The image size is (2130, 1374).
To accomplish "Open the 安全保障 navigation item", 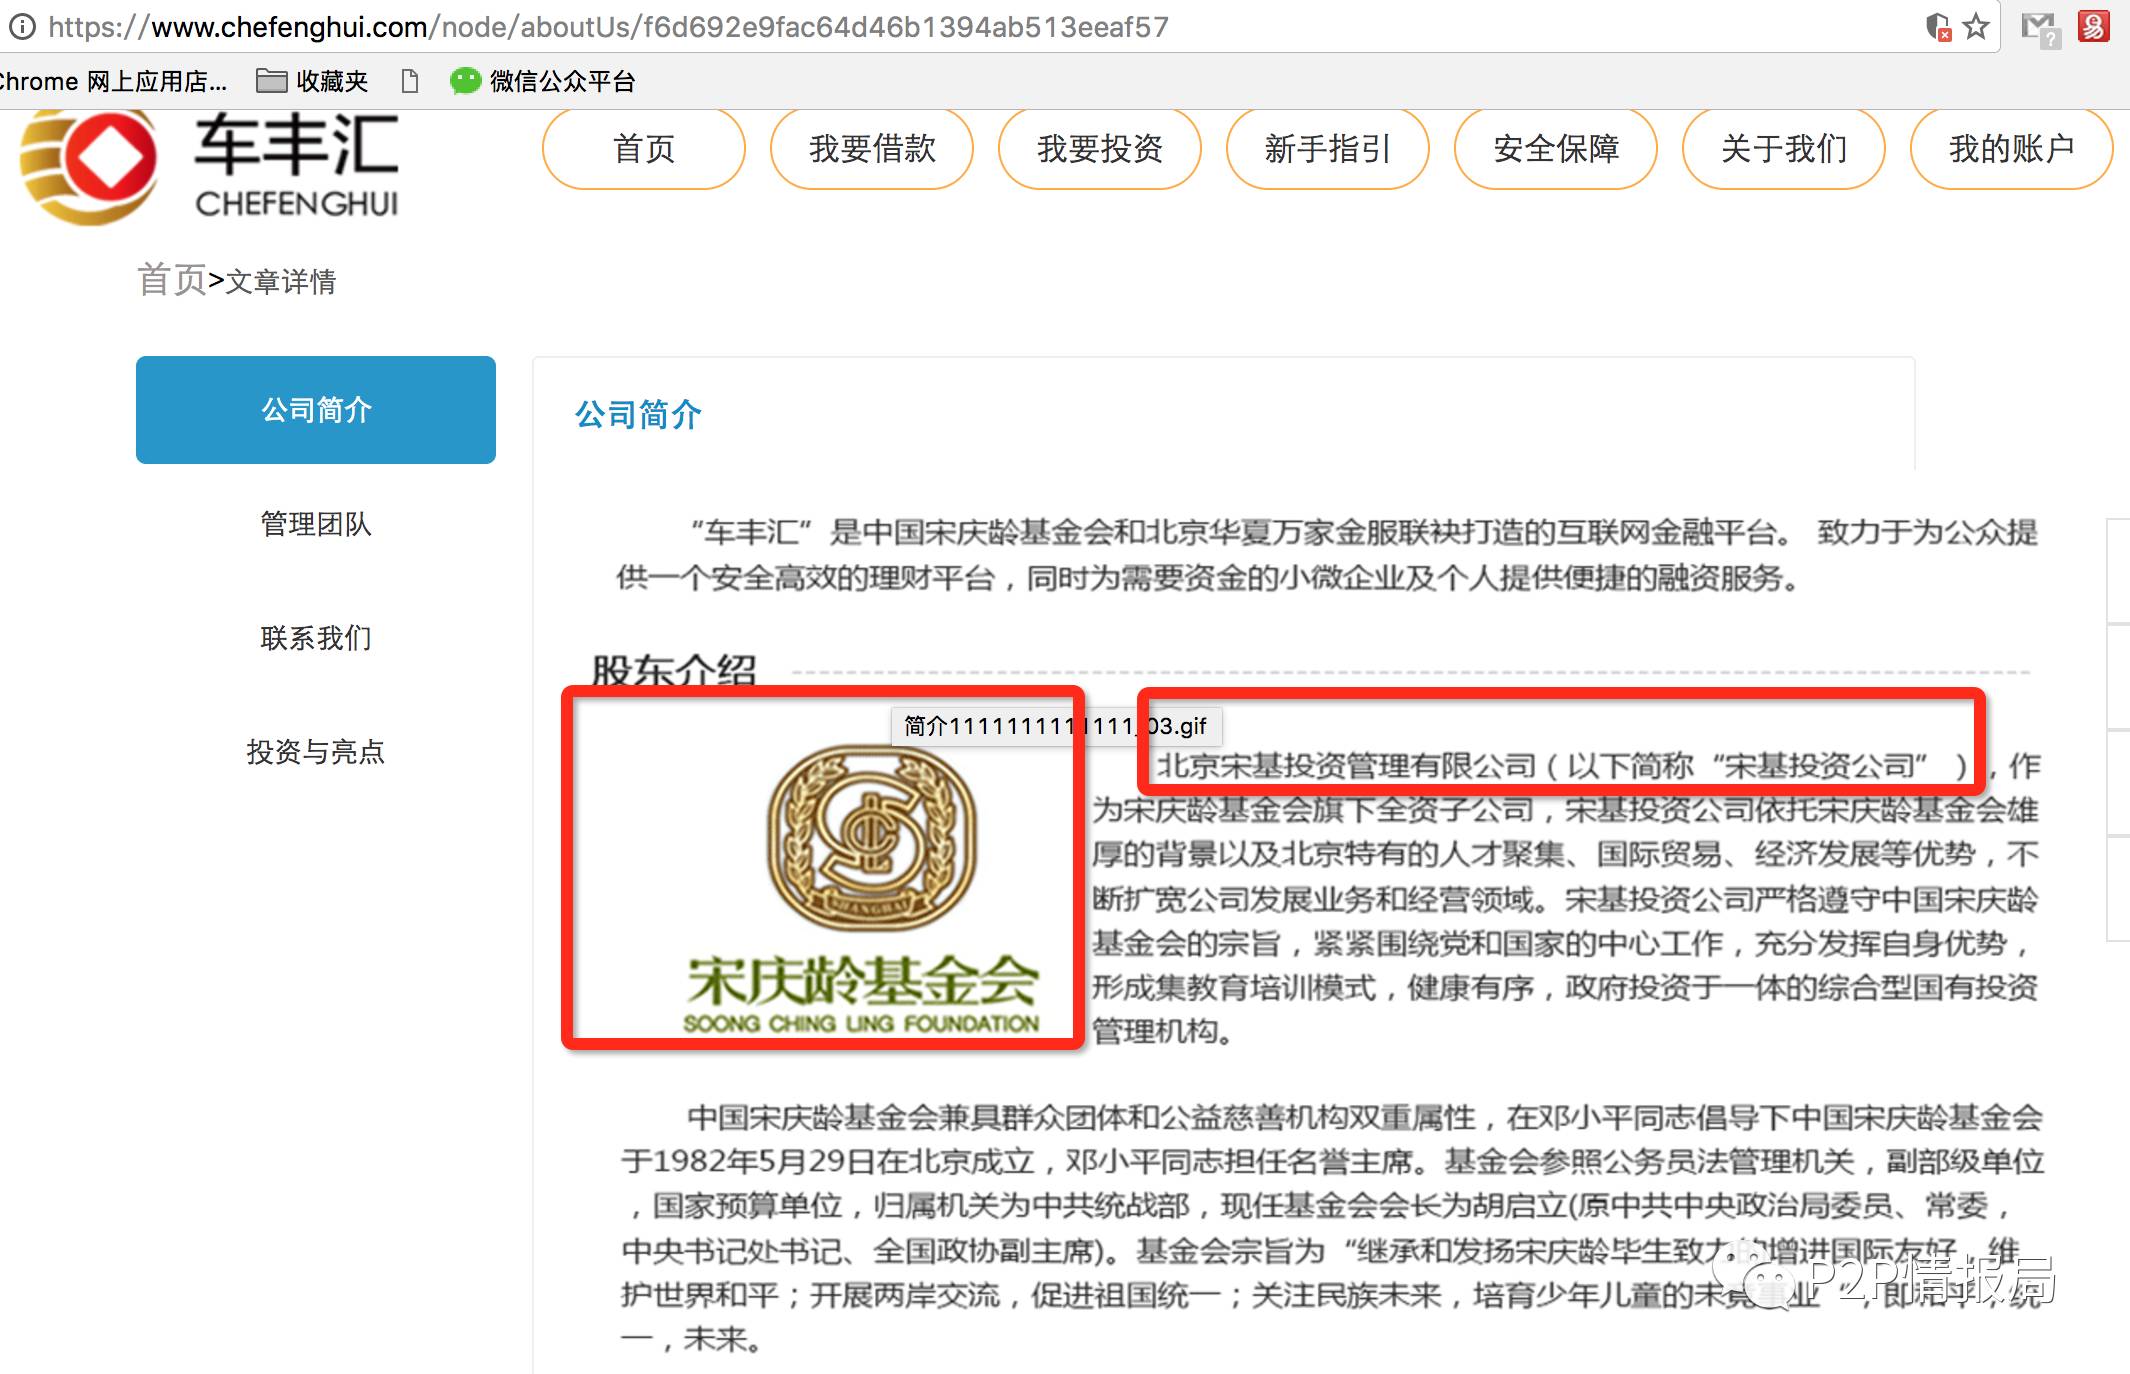I will tap(1556, 149).
